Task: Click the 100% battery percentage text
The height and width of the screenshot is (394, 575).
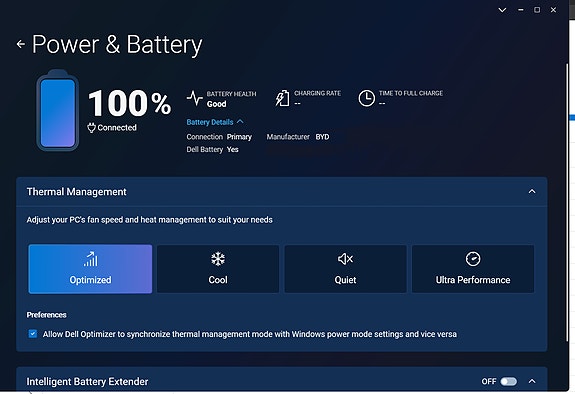Action: point(129,103)
